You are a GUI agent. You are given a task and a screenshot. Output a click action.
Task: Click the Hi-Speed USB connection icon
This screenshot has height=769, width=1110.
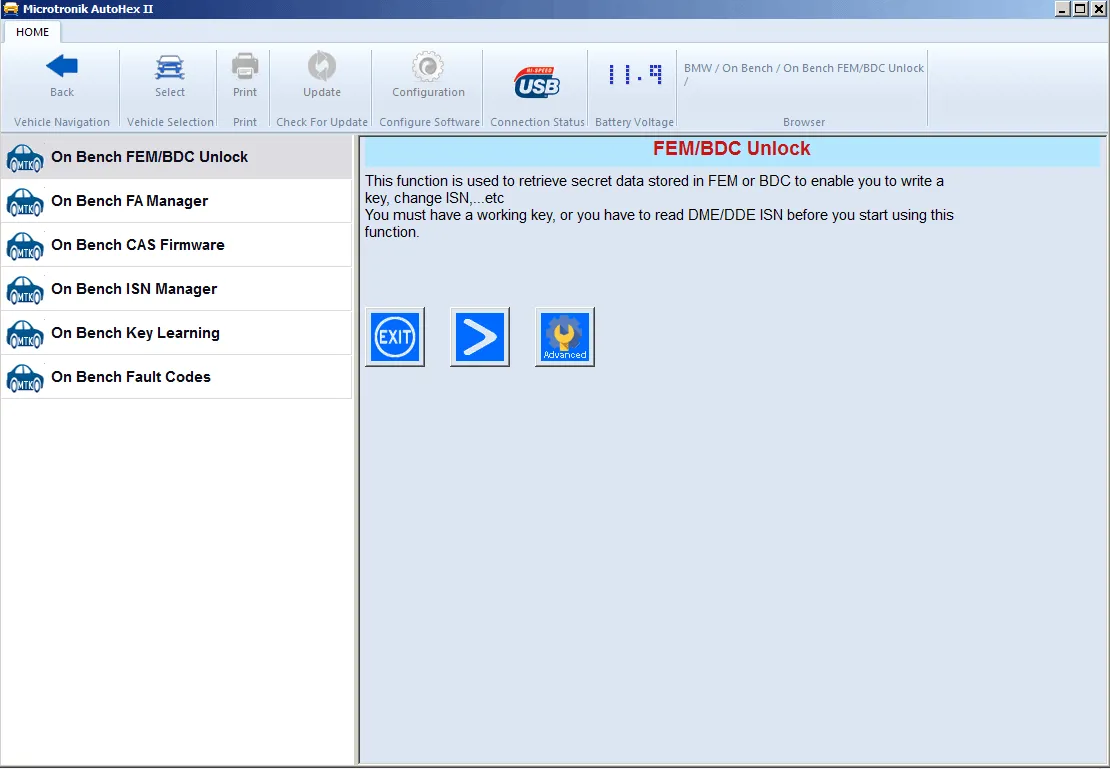tap(537, 82)
